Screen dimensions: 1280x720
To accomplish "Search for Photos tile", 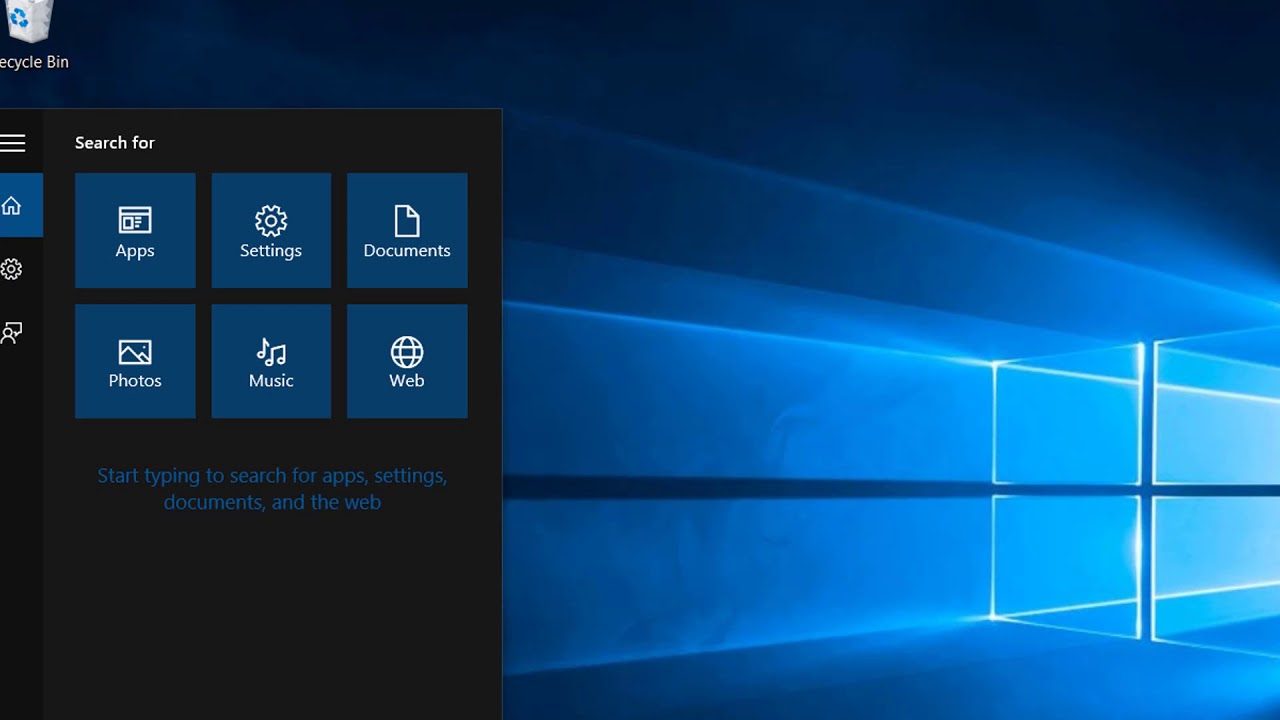I will 135,361.
